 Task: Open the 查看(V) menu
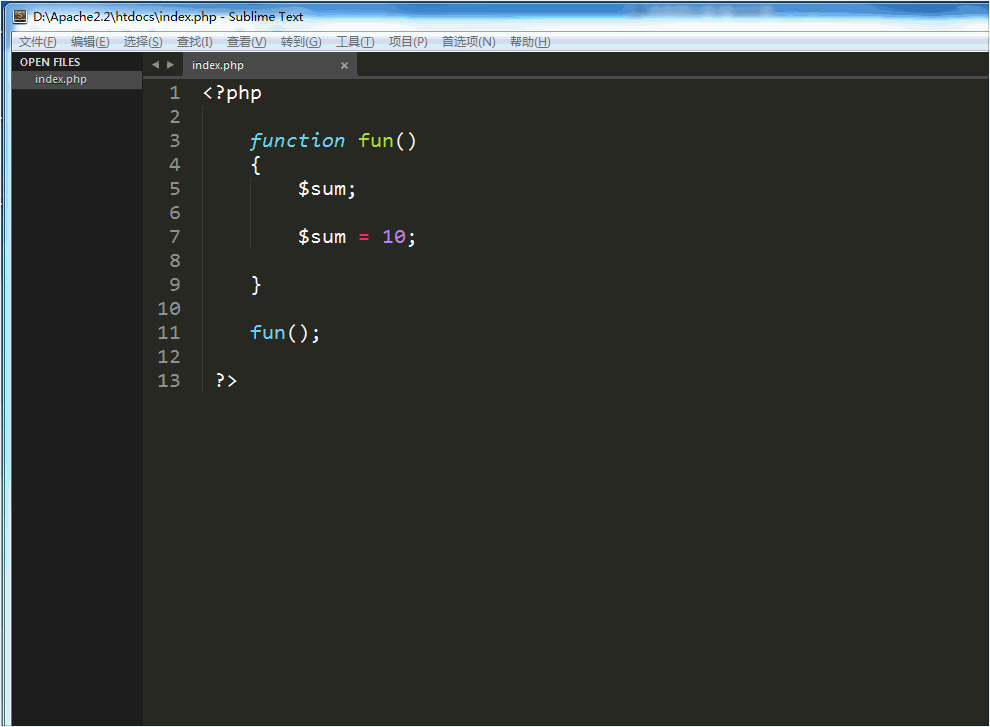246,42
